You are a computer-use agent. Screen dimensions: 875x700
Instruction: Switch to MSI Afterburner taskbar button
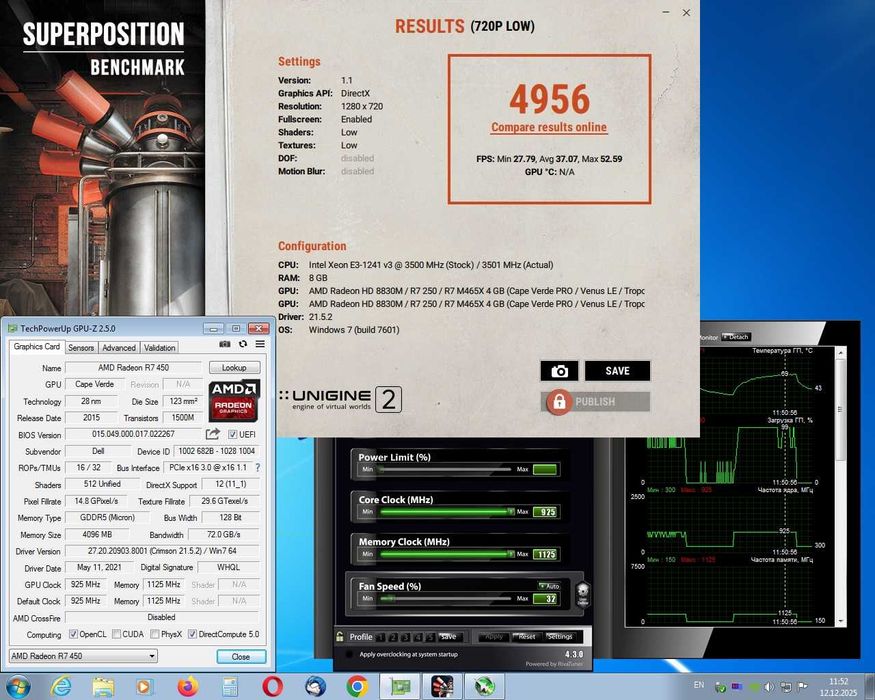[x=484, y=687]
